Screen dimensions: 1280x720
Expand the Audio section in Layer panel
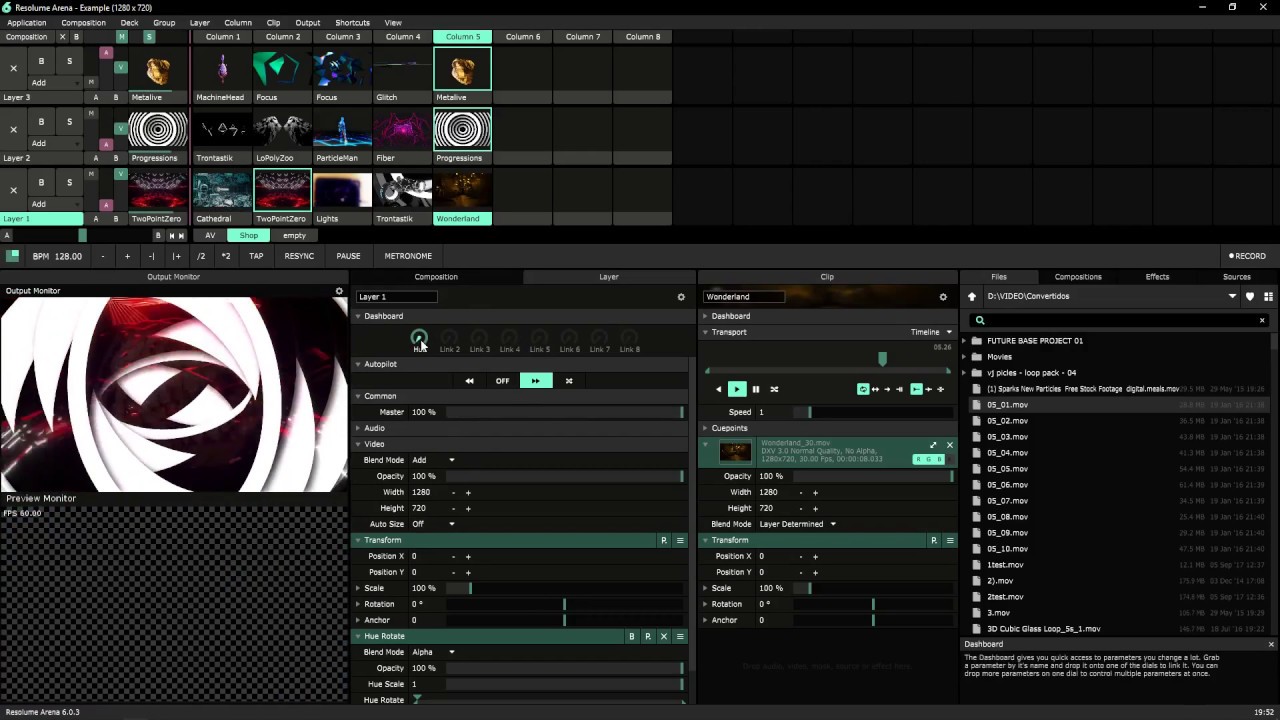(x=358, y=428)
